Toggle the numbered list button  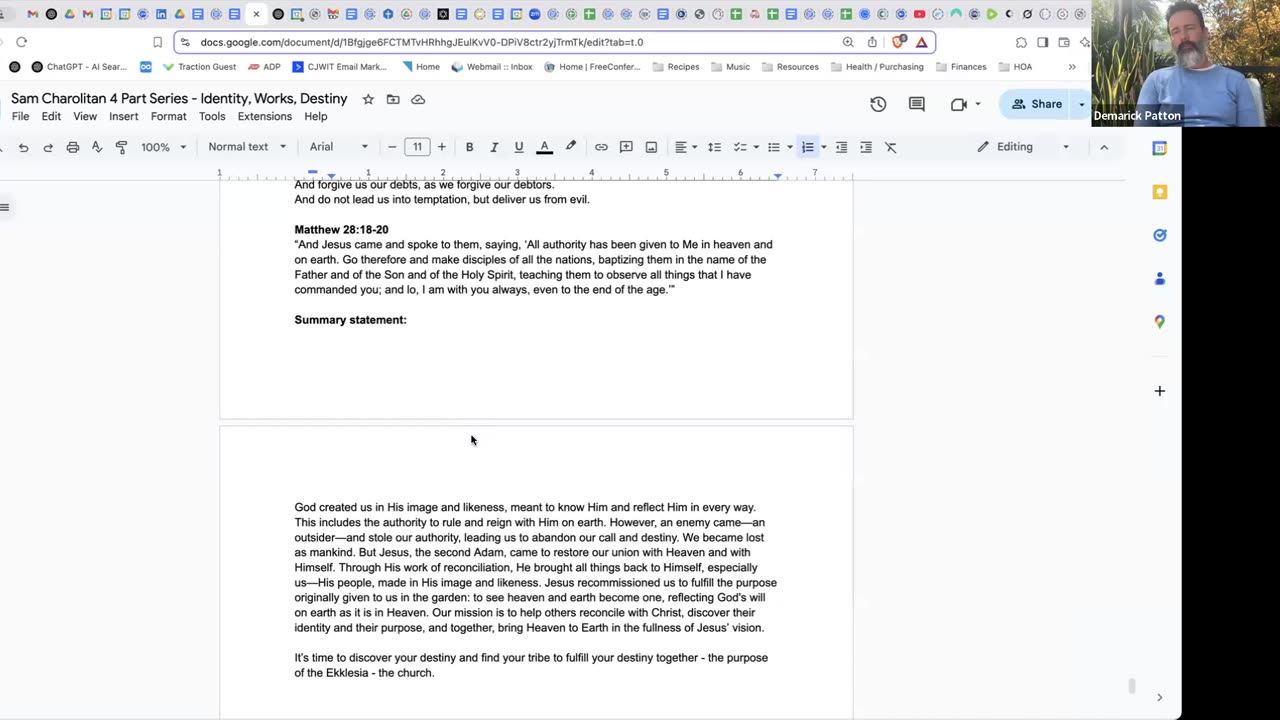[x=808, y=147]
